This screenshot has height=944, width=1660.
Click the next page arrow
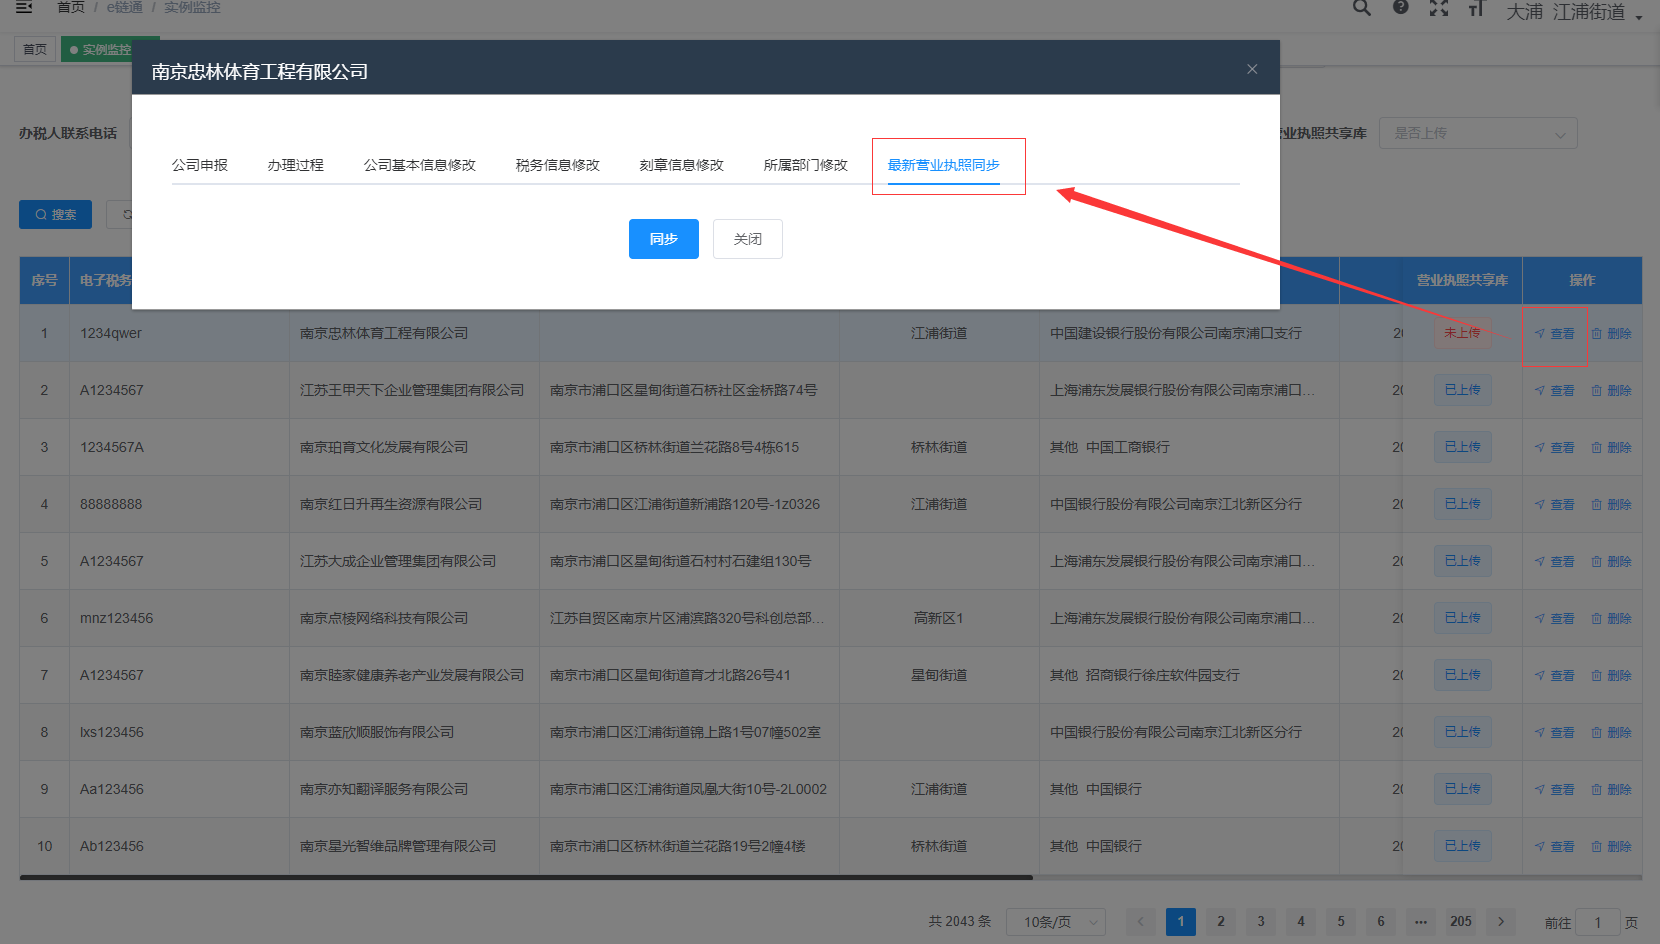coord(1501,922)
